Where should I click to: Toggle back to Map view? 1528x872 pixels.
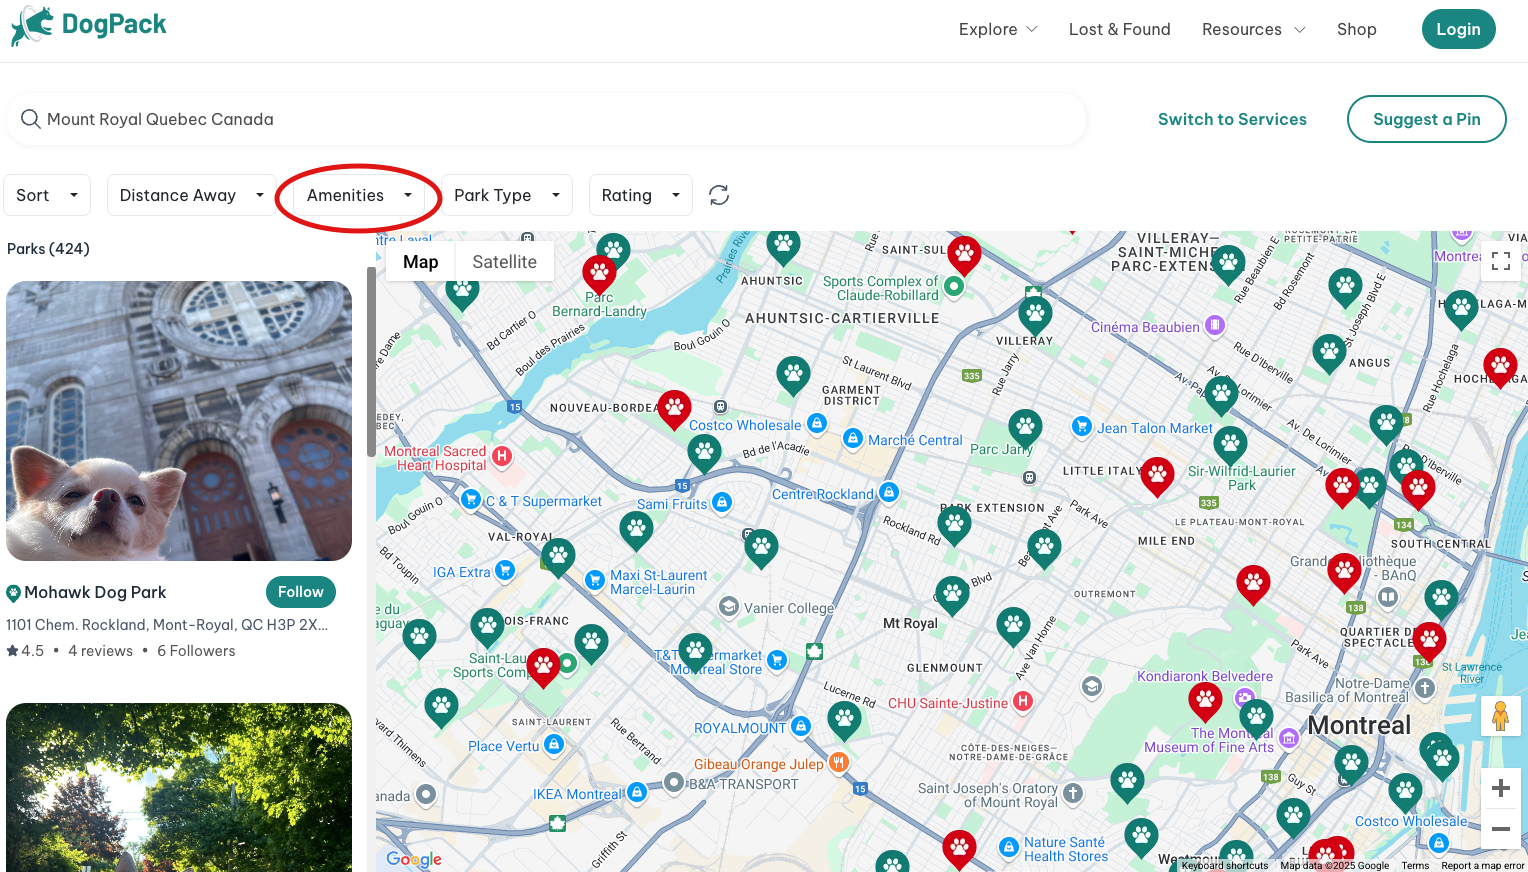(420, 261)
